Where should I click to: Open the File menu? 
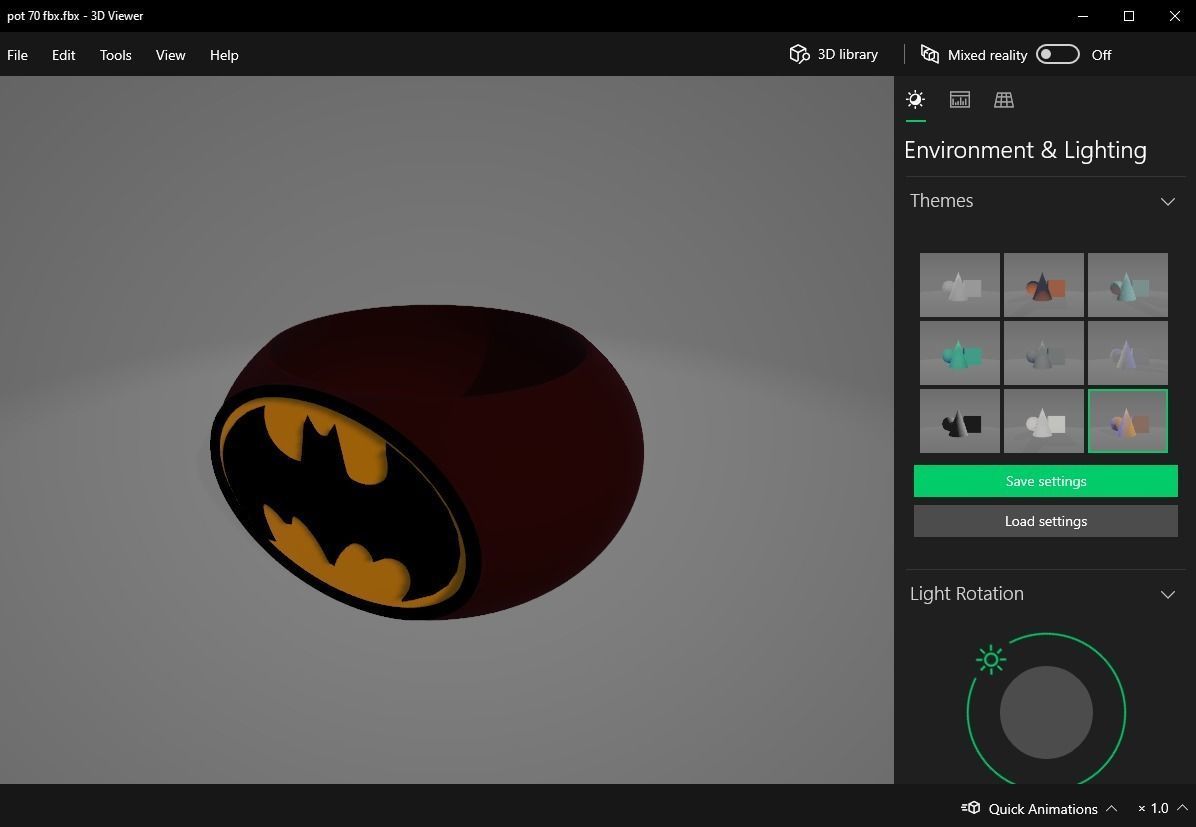pyautogui.click(x=18, y=55)
